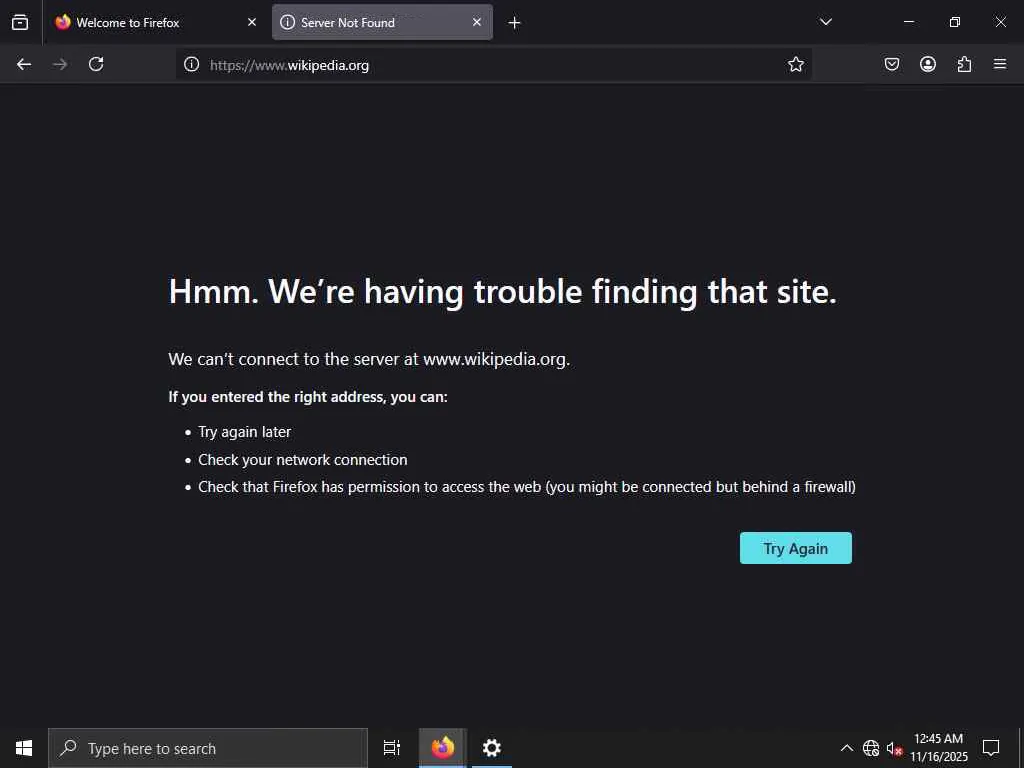Click the 'Try again later' bullet
Screen dimensions: 1024x768
click(x=244, y=432)
